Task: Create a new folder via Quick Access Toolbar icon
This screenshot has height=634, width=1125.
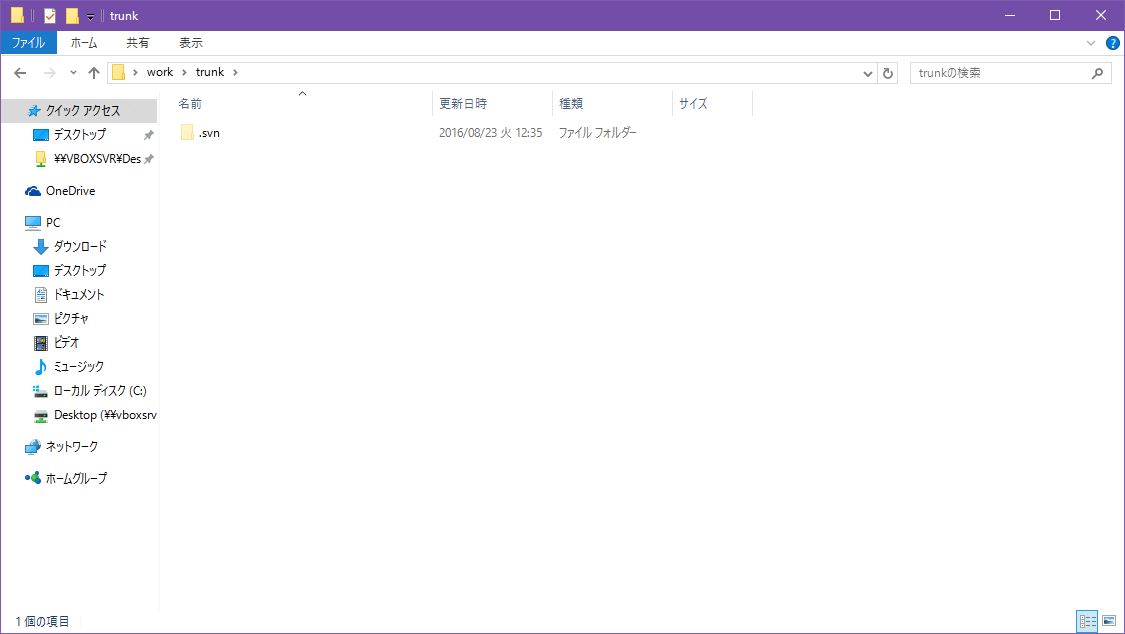Action: 70,15
